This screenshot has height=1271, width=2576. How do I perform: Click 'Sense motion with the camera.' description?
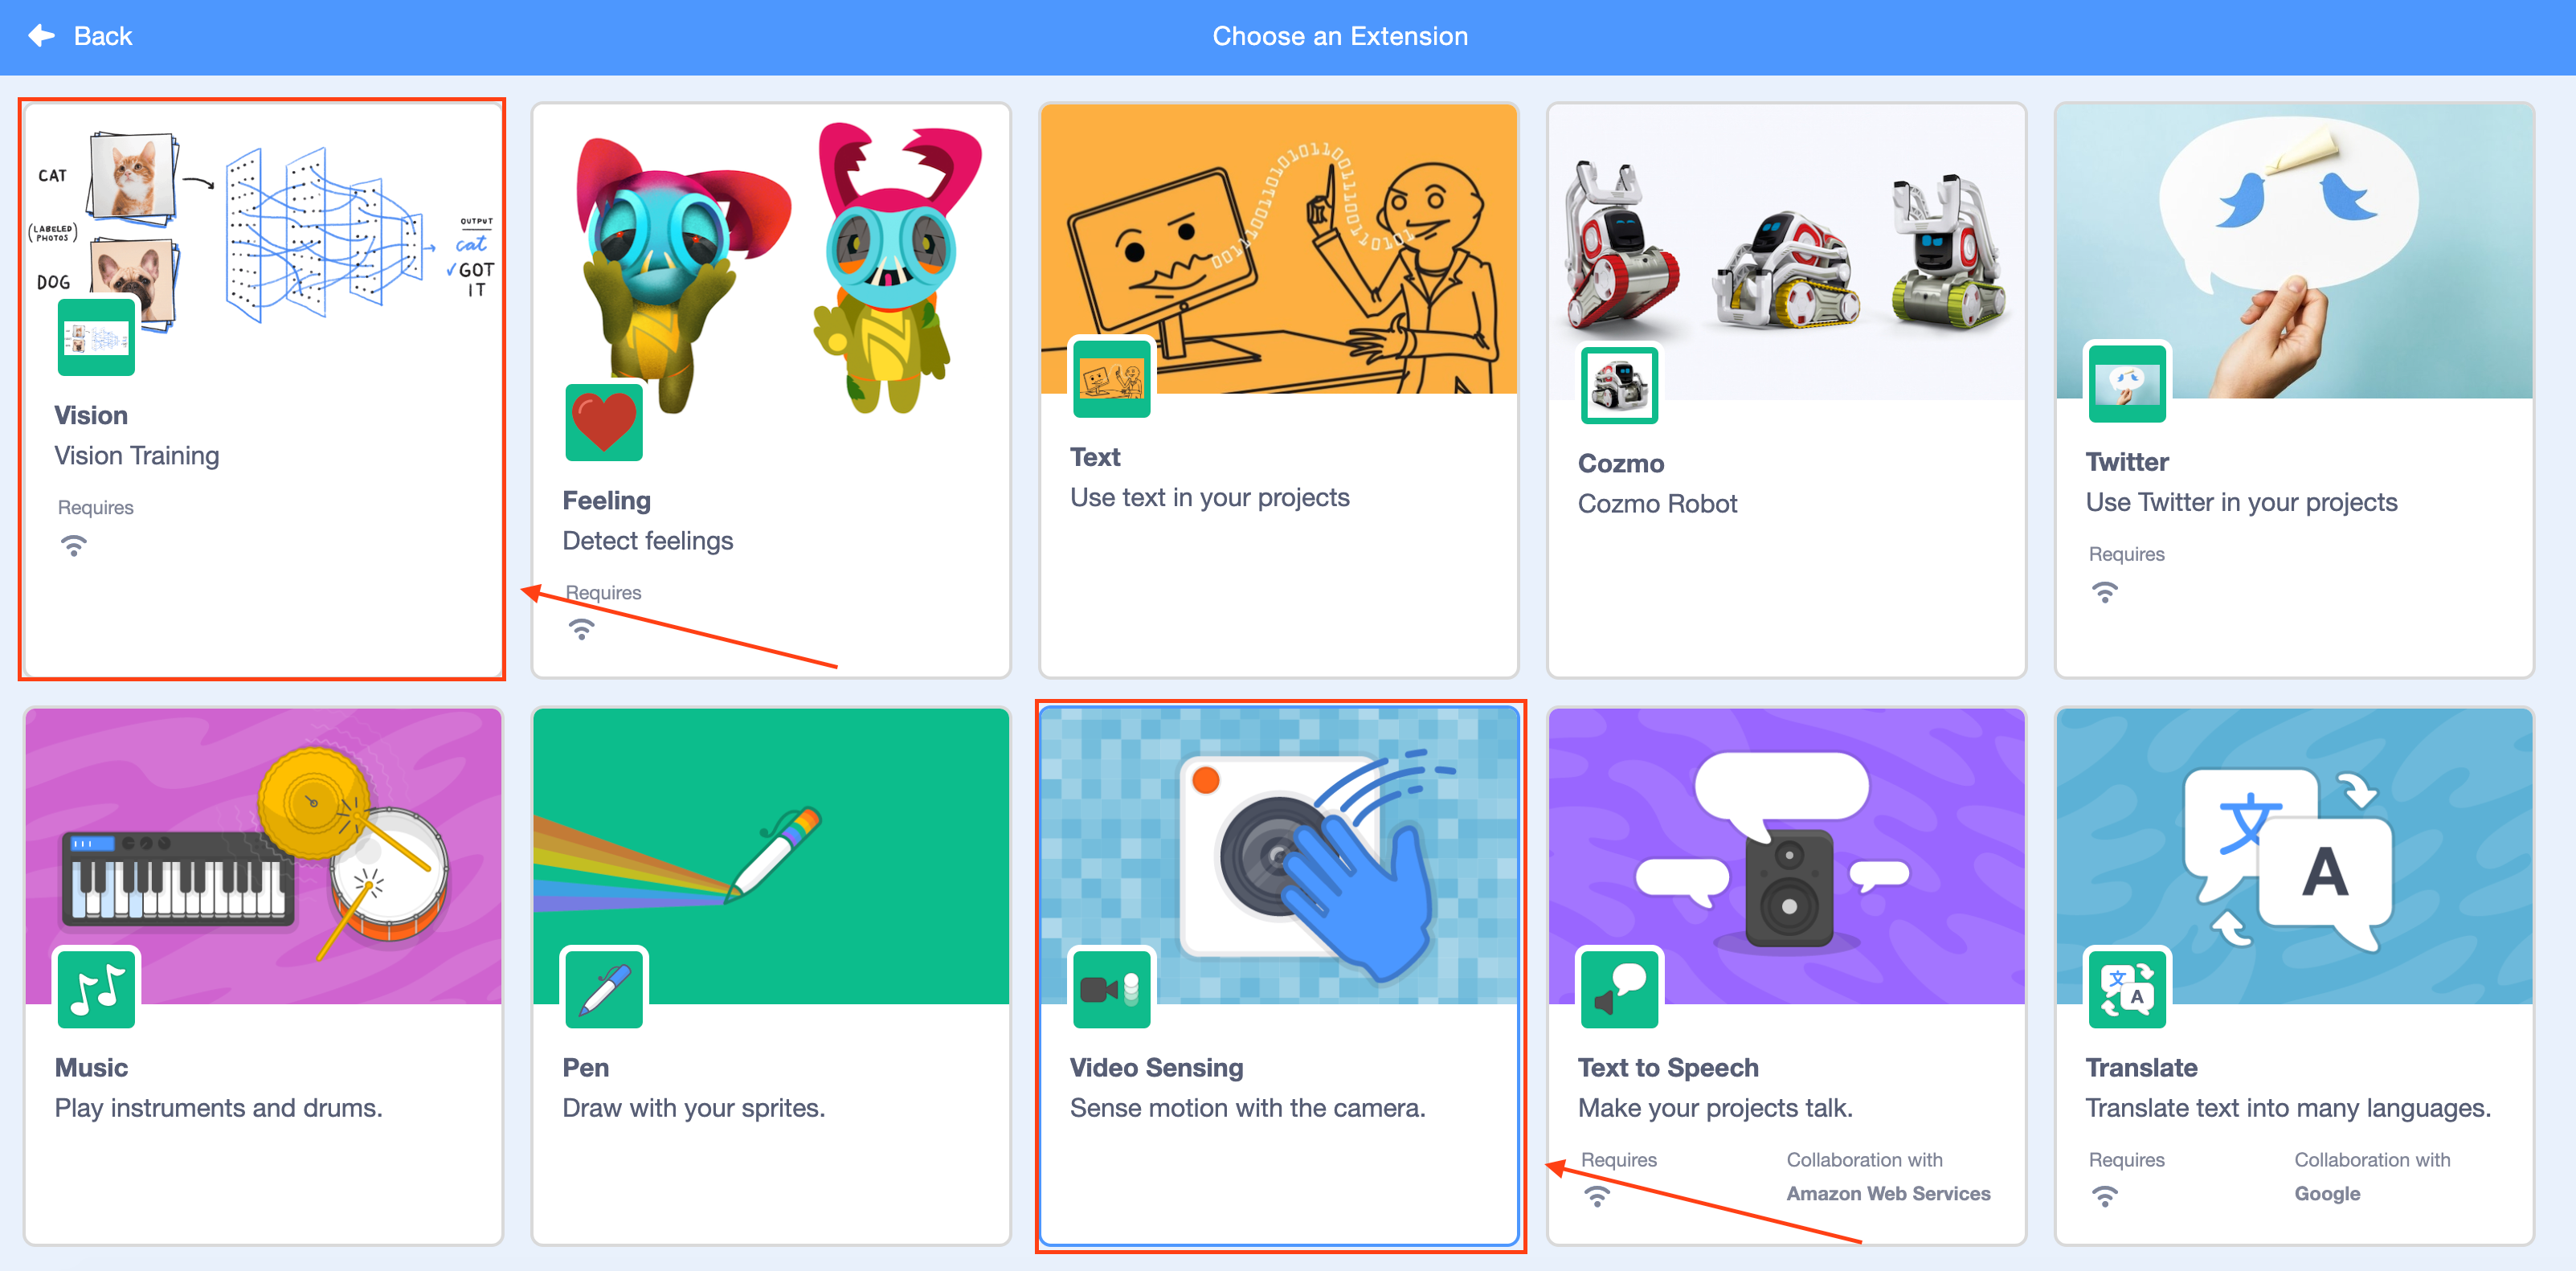[x=1248, y=1108]
